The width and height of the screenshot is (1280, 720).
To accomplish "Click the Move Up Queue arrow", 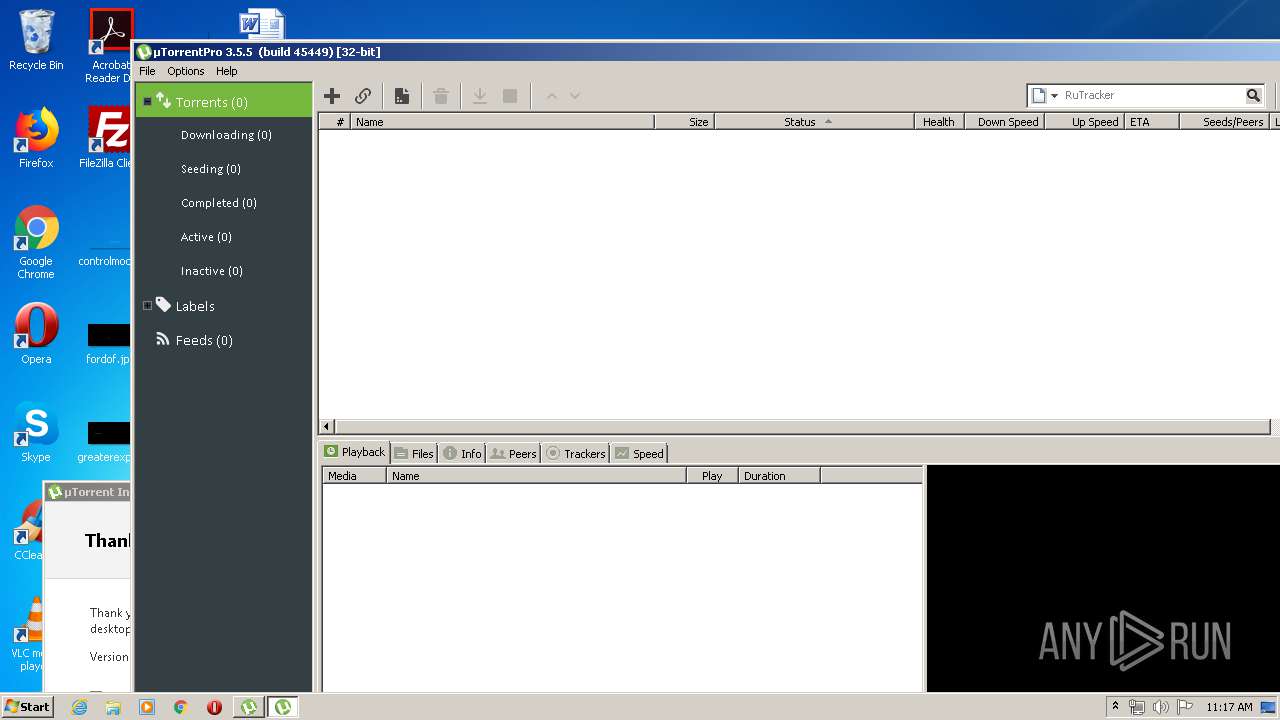I will (551, 96).
